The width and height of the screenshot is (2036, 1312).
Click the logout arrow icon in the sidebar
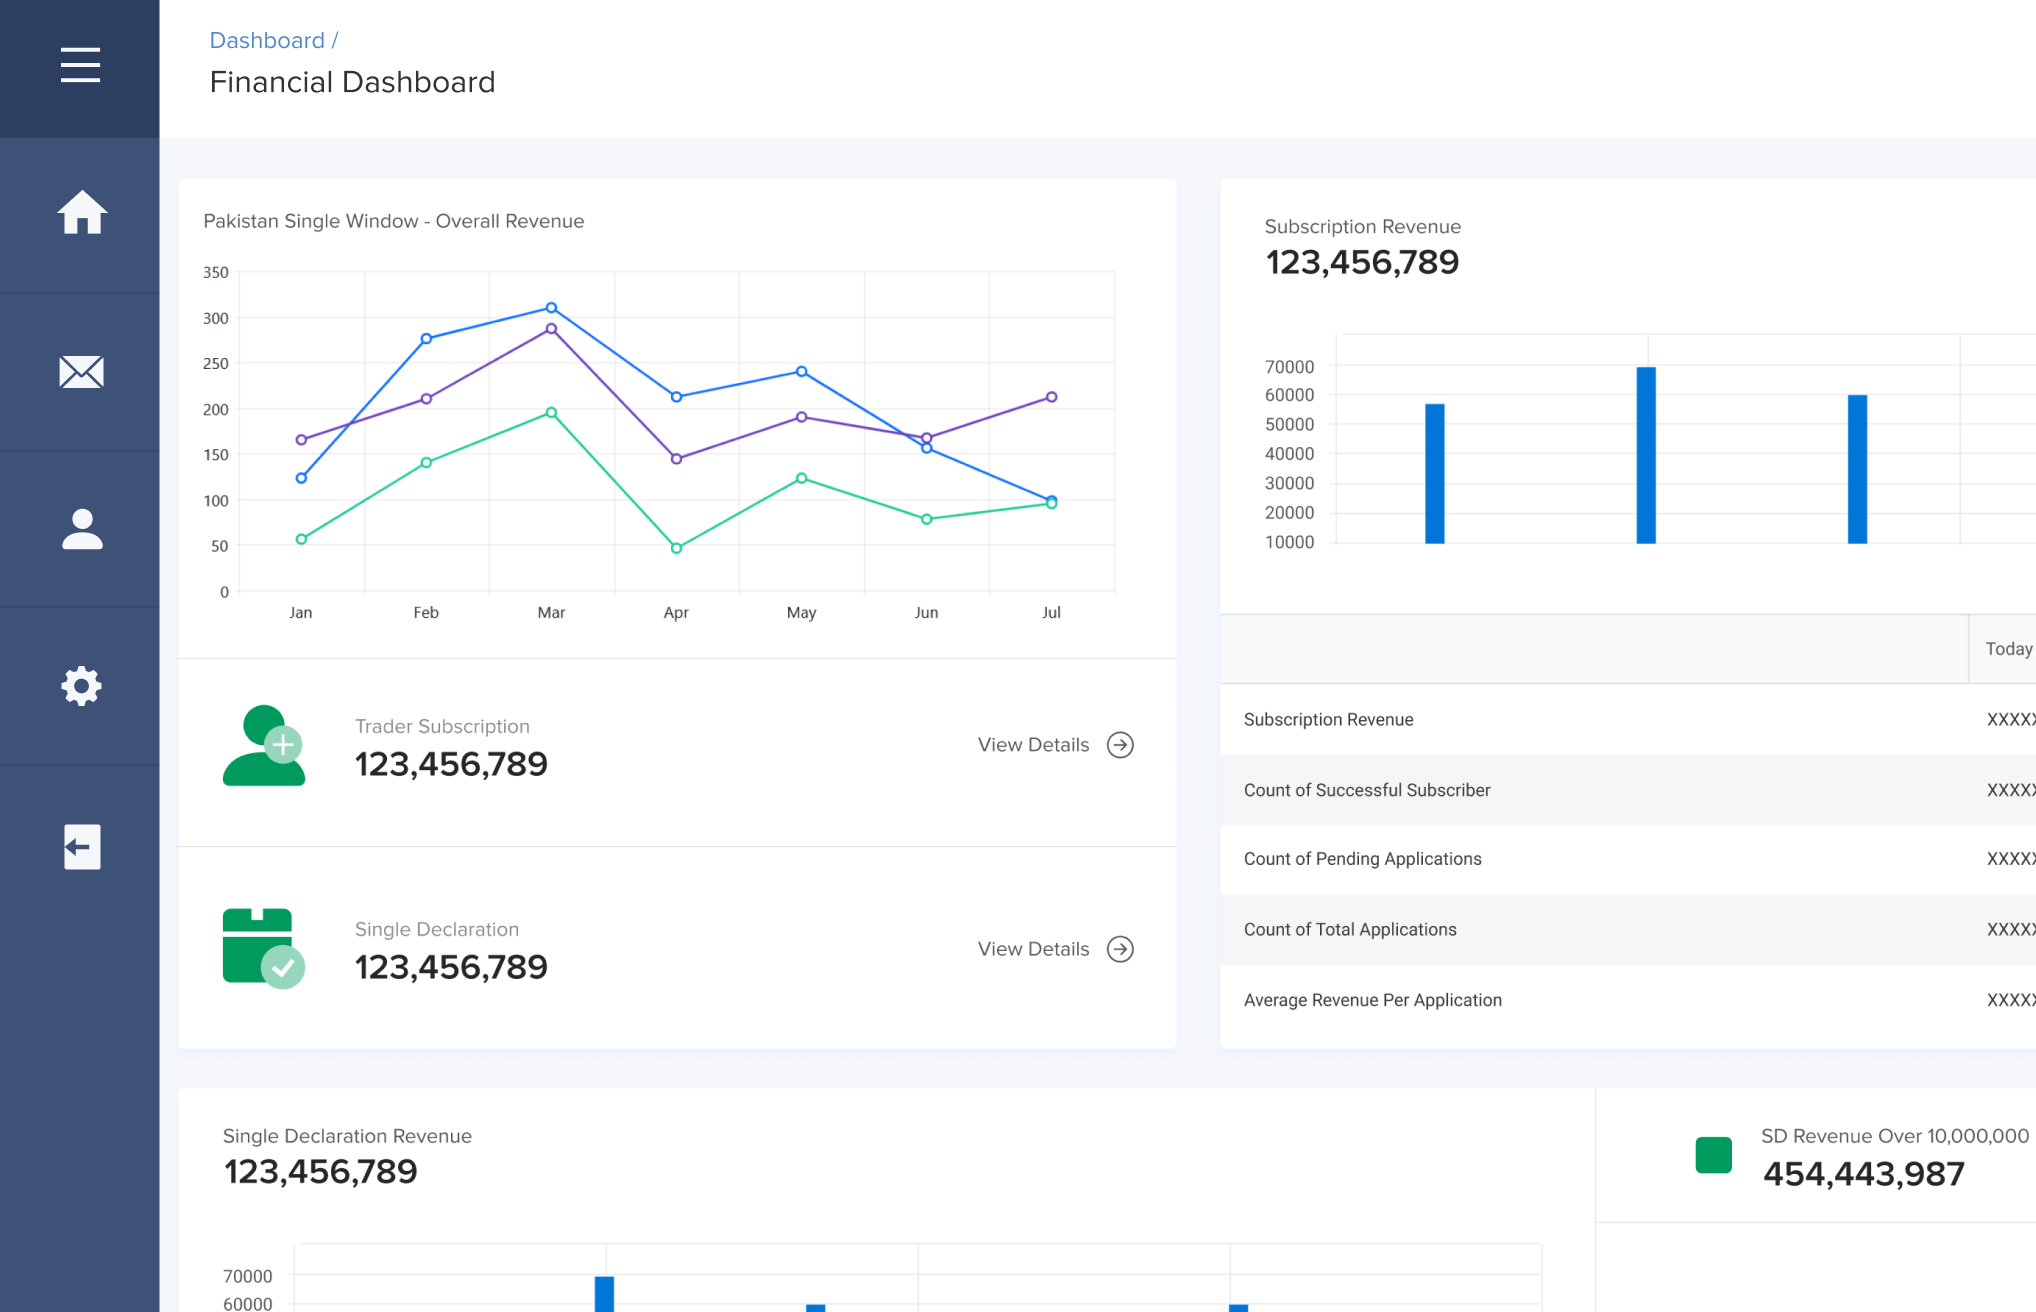(82, 847)
